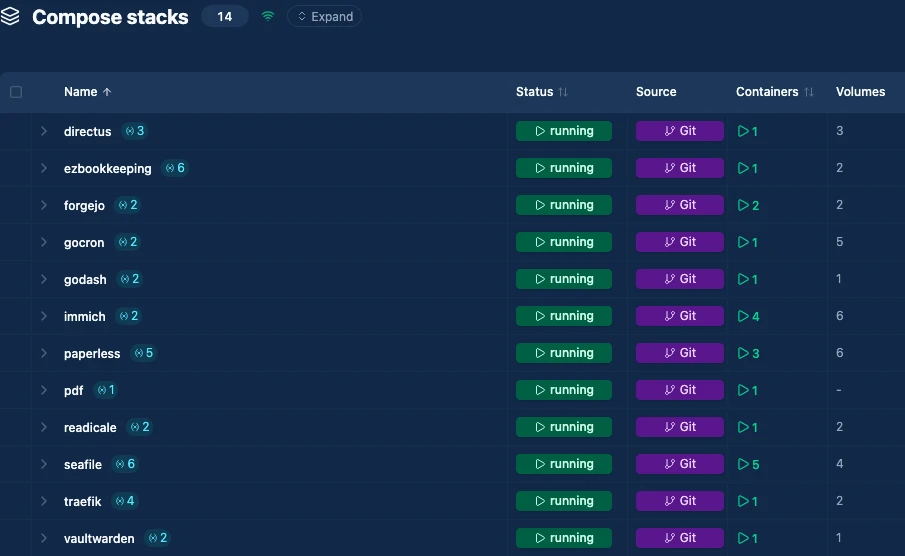Click the green live connection indicator icon
Screen dimensions: 905x556
click(x=268, y=17)
